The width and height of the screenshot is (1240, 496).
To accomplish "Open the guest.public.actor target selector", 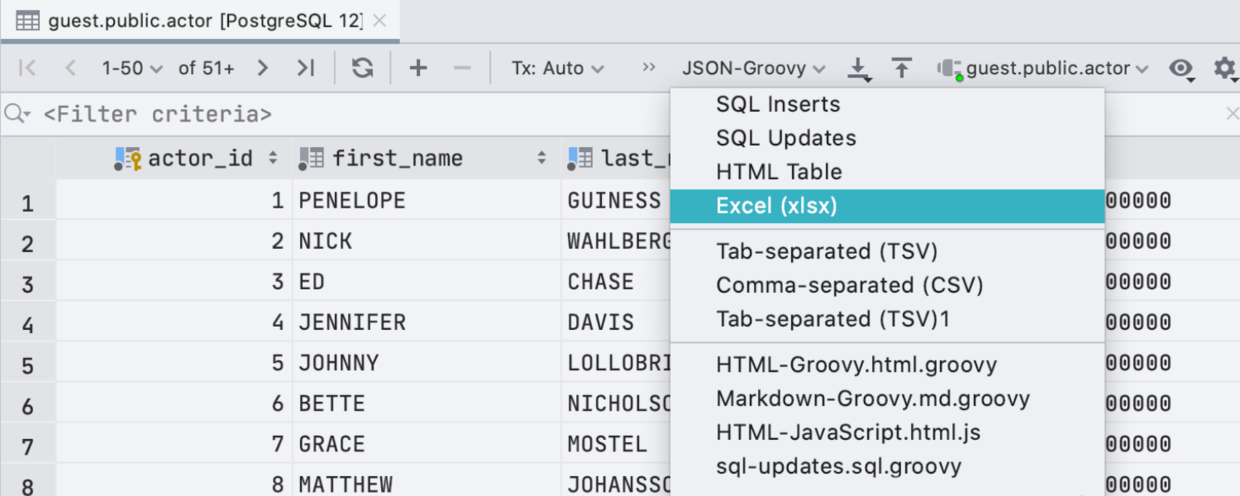I will click(x=1046, y=68).
